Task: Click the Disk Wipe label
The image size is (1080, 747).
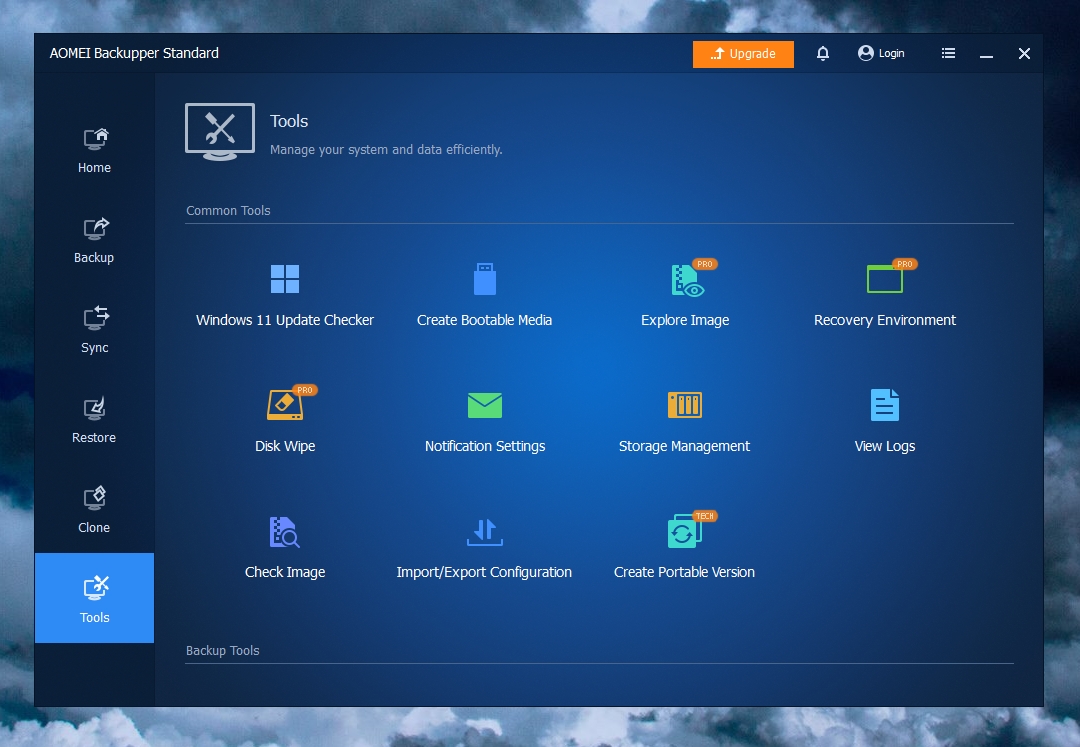Action: click(284, 446)
